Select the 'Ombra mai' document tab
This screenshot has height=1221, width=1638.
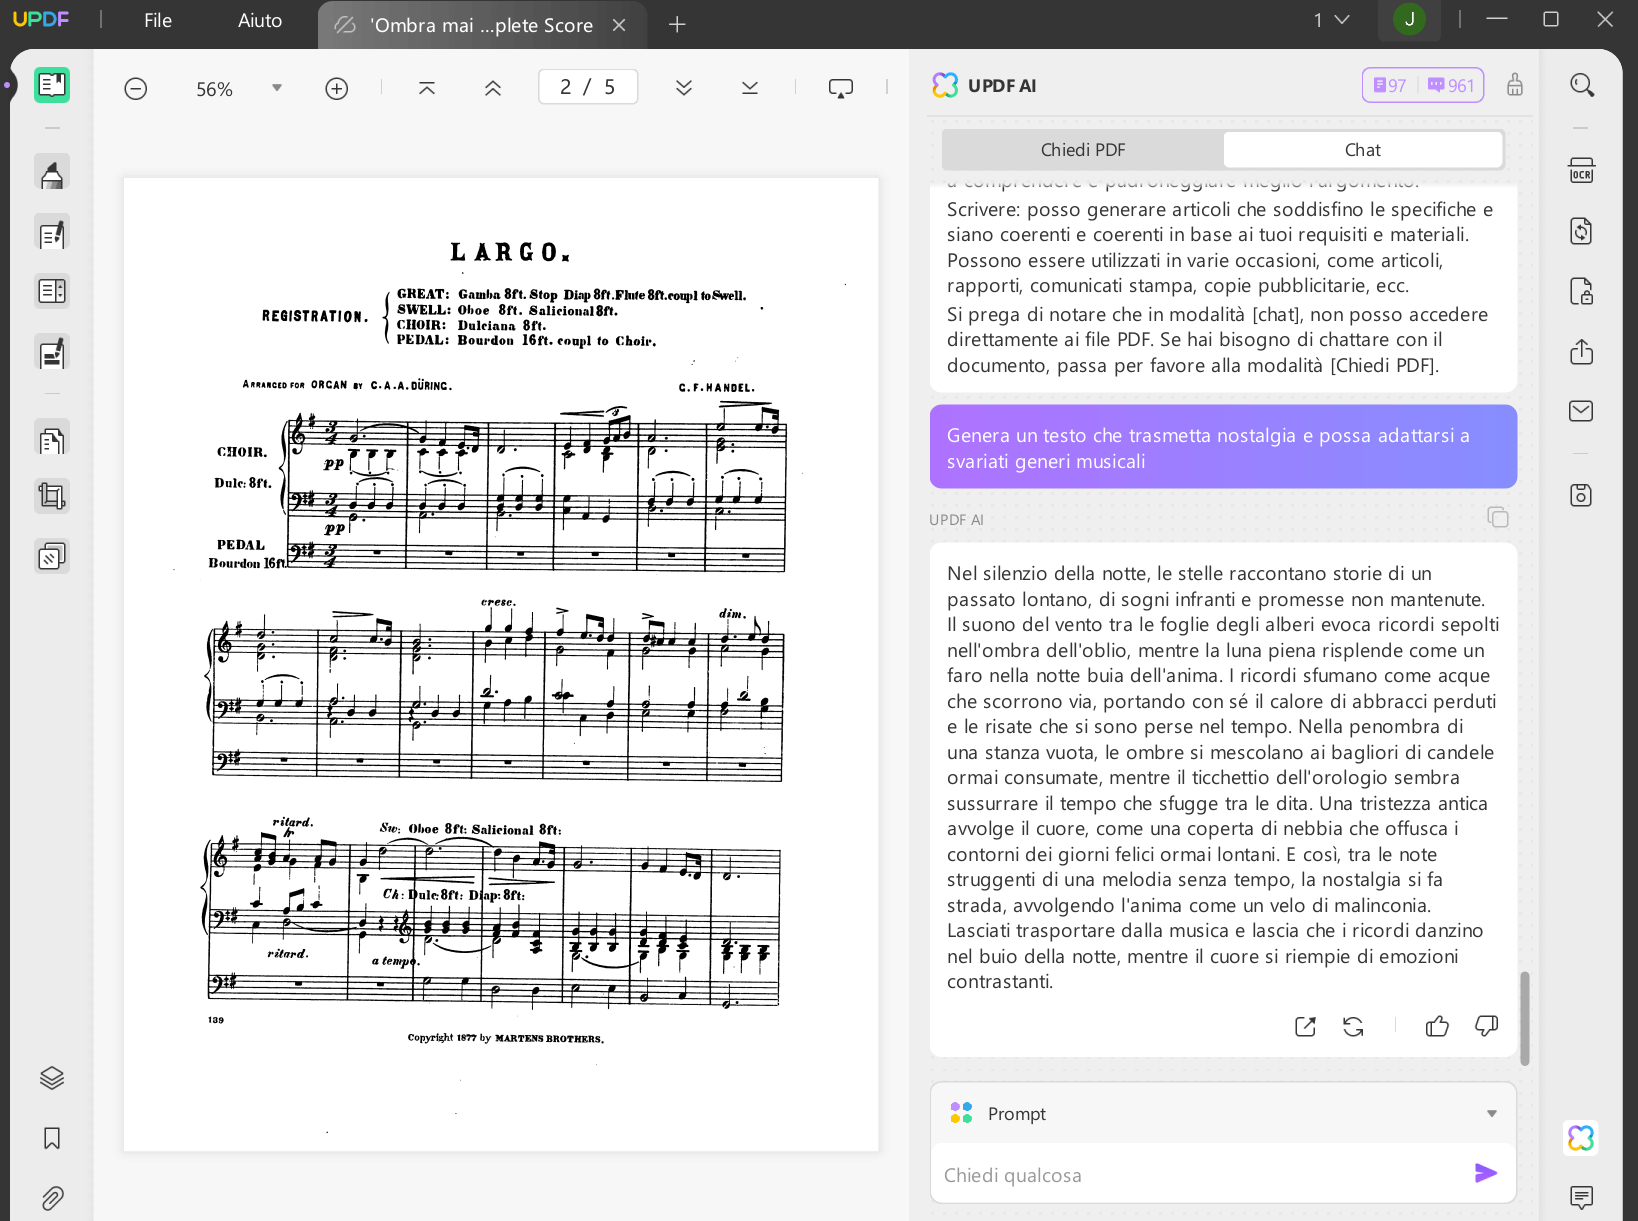point(481,25)
